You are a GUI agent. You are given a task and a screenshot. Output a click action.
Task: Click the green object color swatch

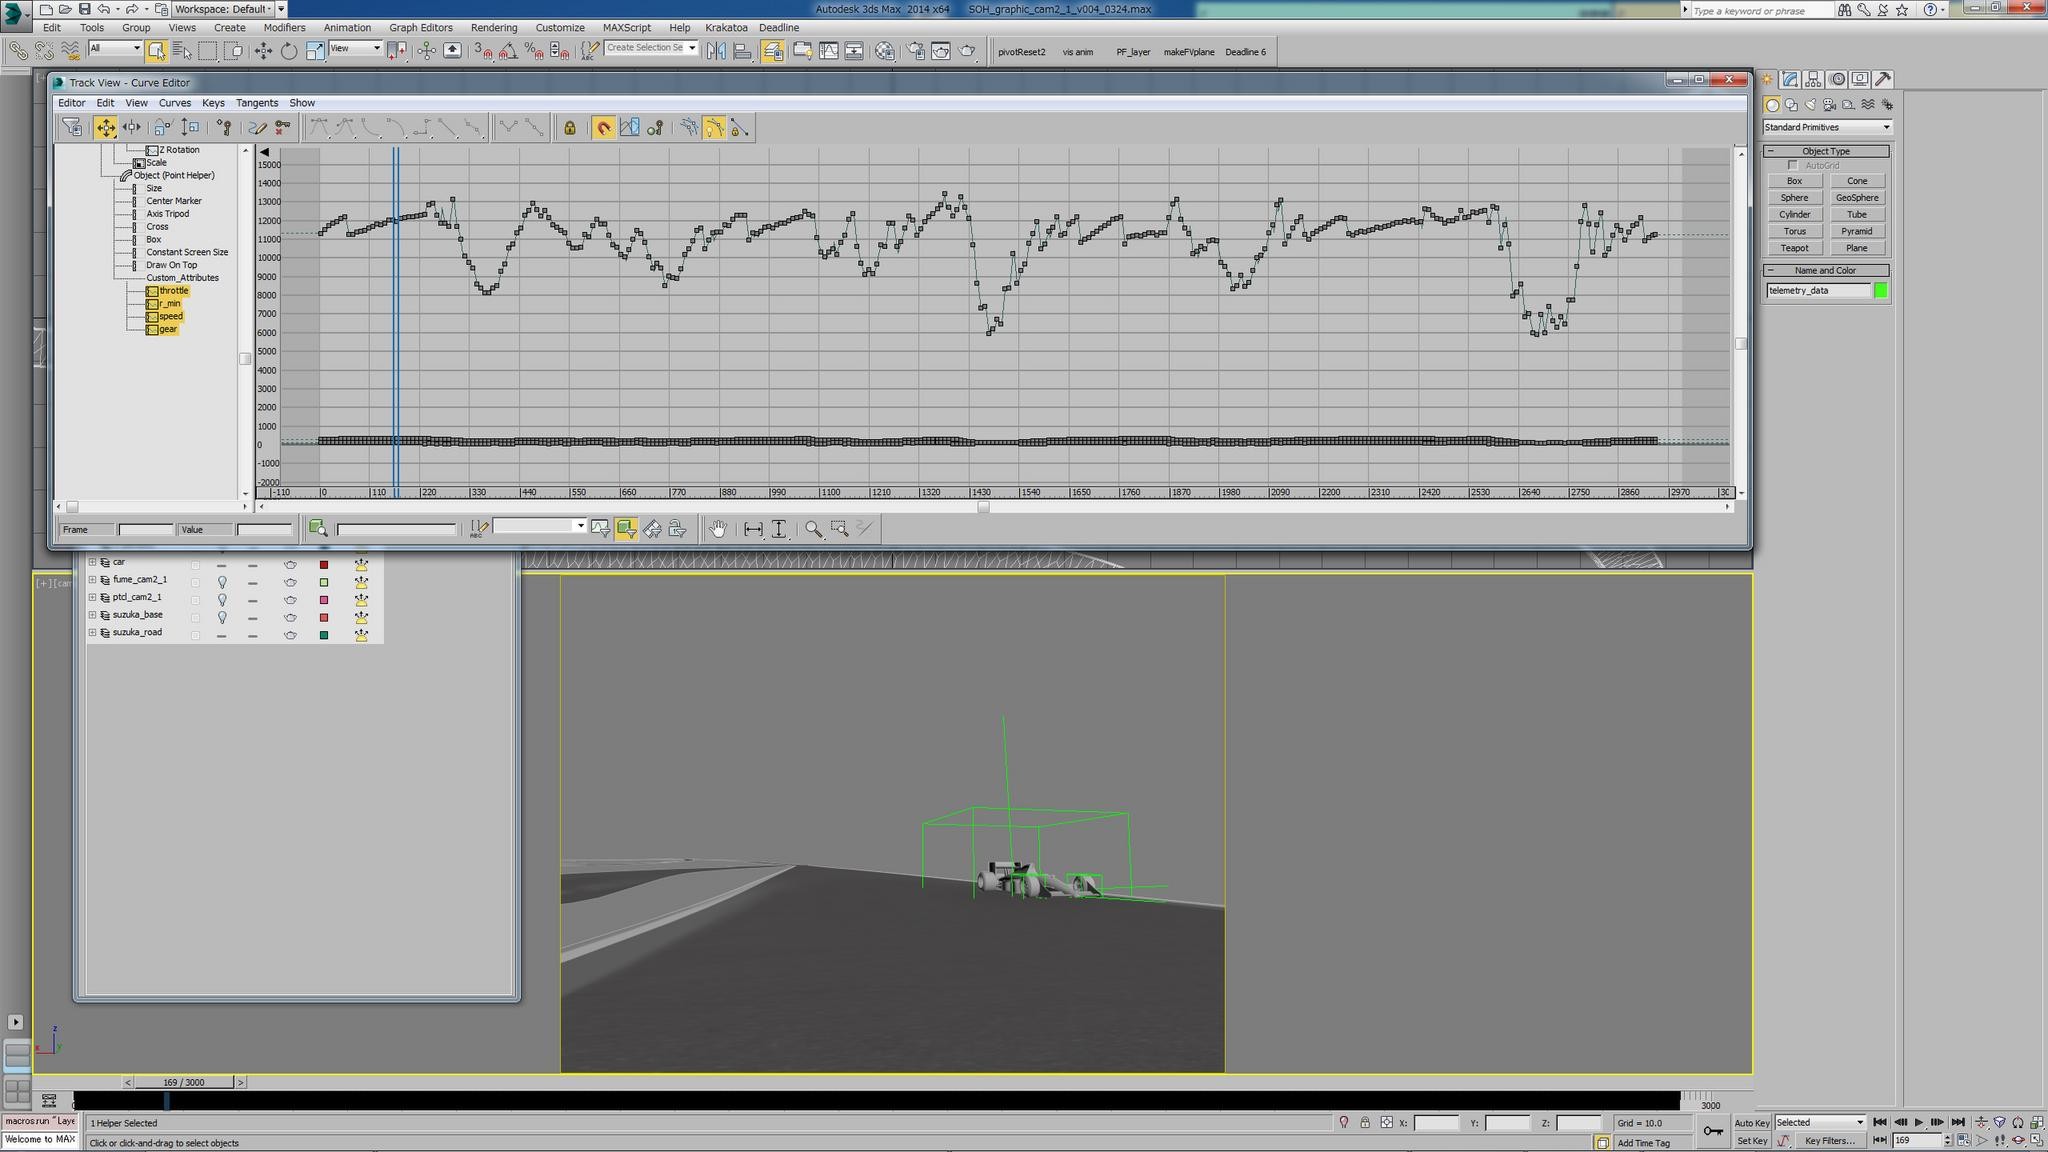click(1881, 290)
